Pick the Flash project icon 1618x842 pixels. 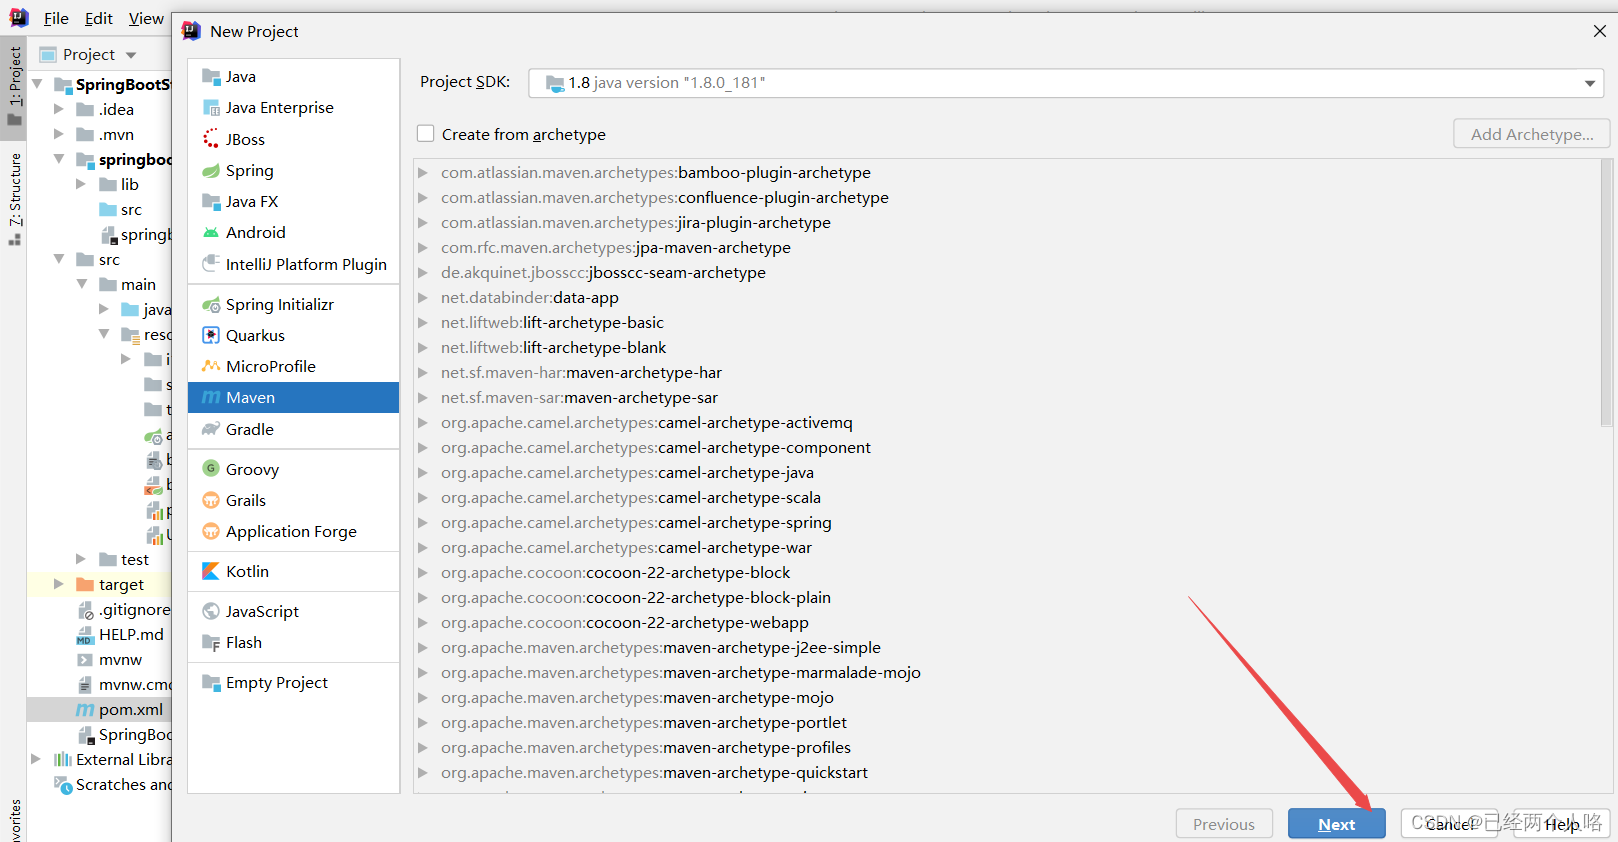pyautogui.click(x=211, y=642)
